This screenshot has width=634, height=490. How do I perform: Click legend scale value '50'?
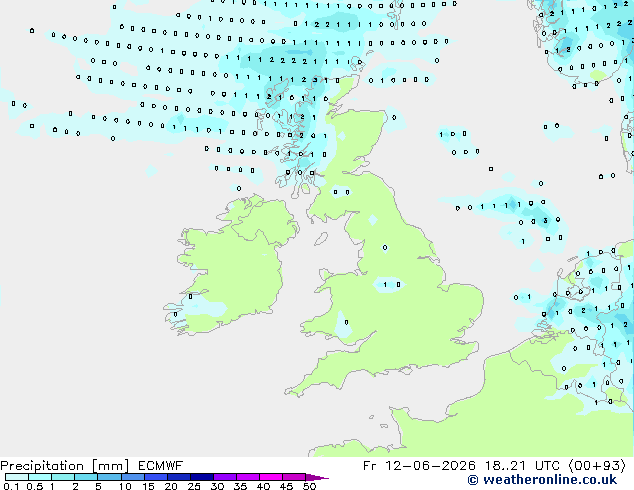coord(309,486)
